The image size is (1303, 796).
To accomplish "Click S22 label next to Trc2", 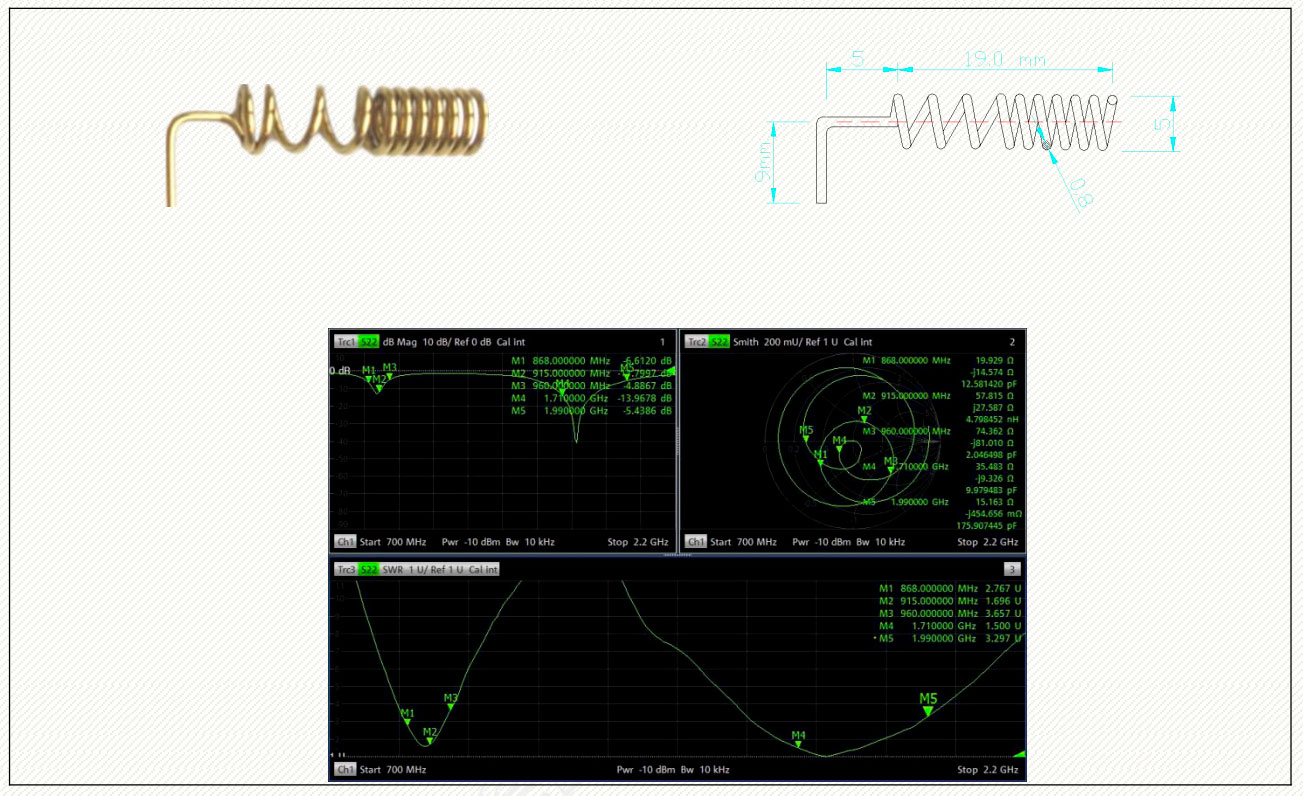I will pyautogui.click(x=719, y=342).
